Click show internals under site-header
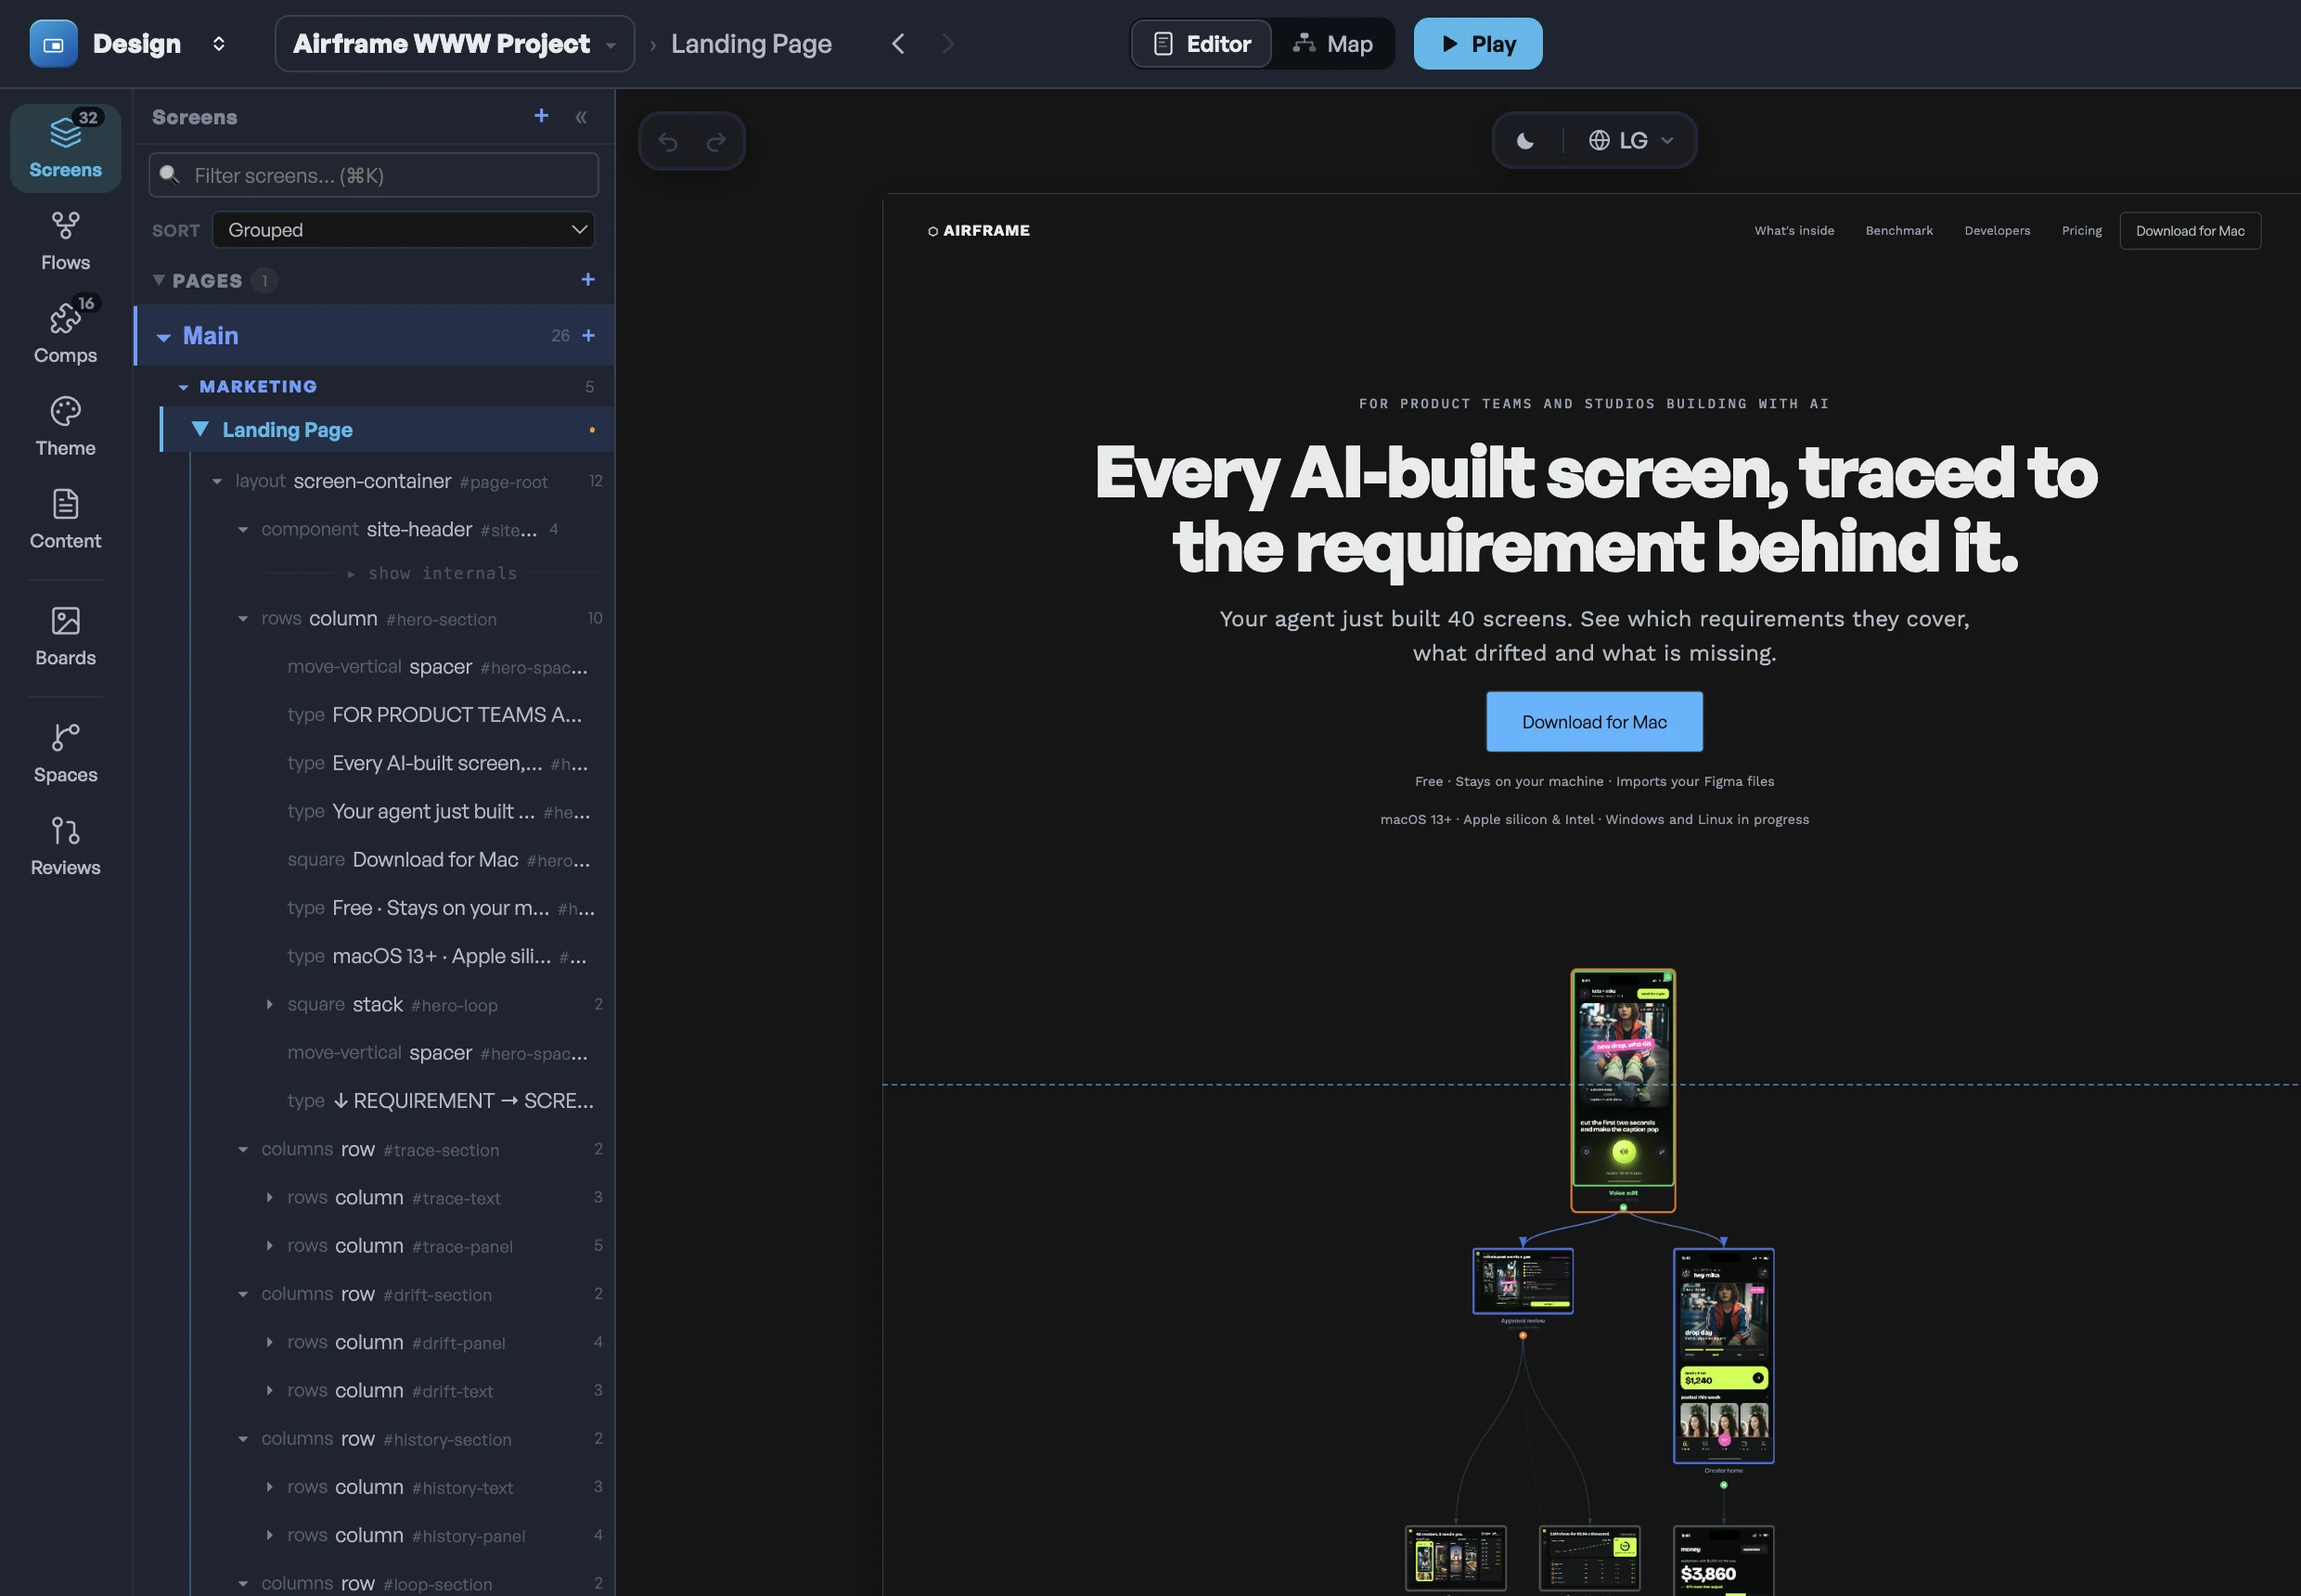 click(x=432, y=573)
